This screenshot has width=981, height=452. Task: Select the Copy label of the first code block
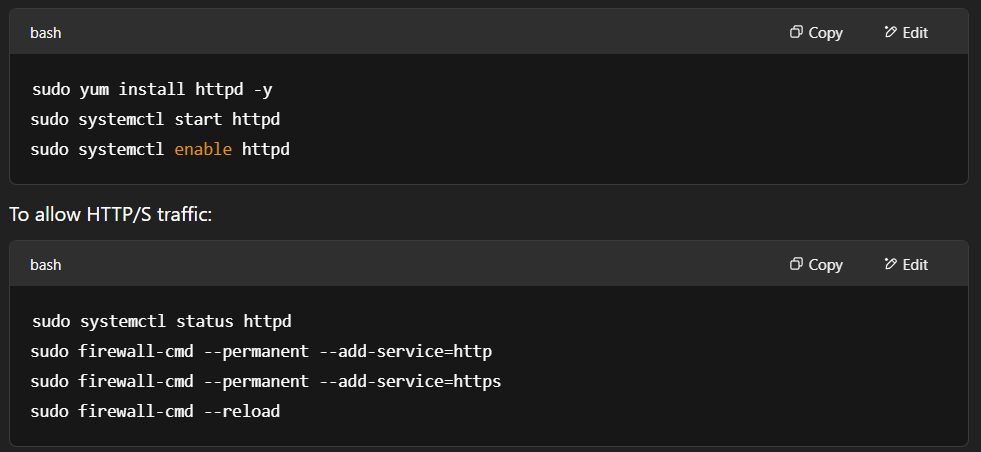pos(825,33)
